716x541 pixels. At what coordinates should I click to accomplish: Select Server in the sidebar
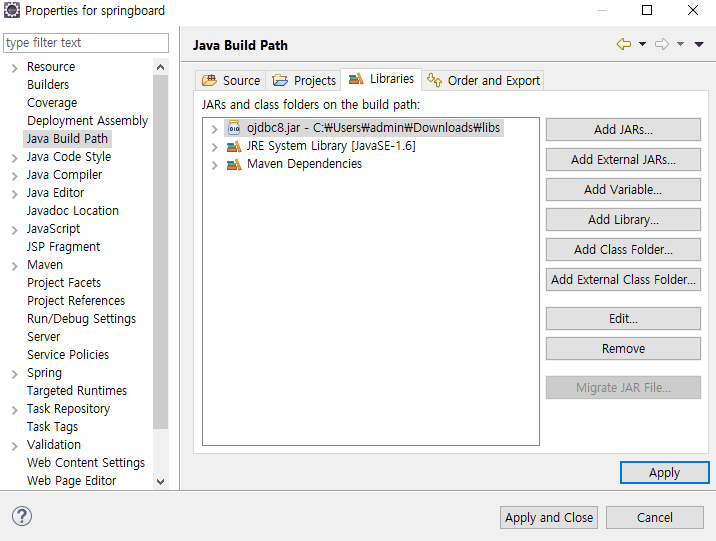coord(43,336)
